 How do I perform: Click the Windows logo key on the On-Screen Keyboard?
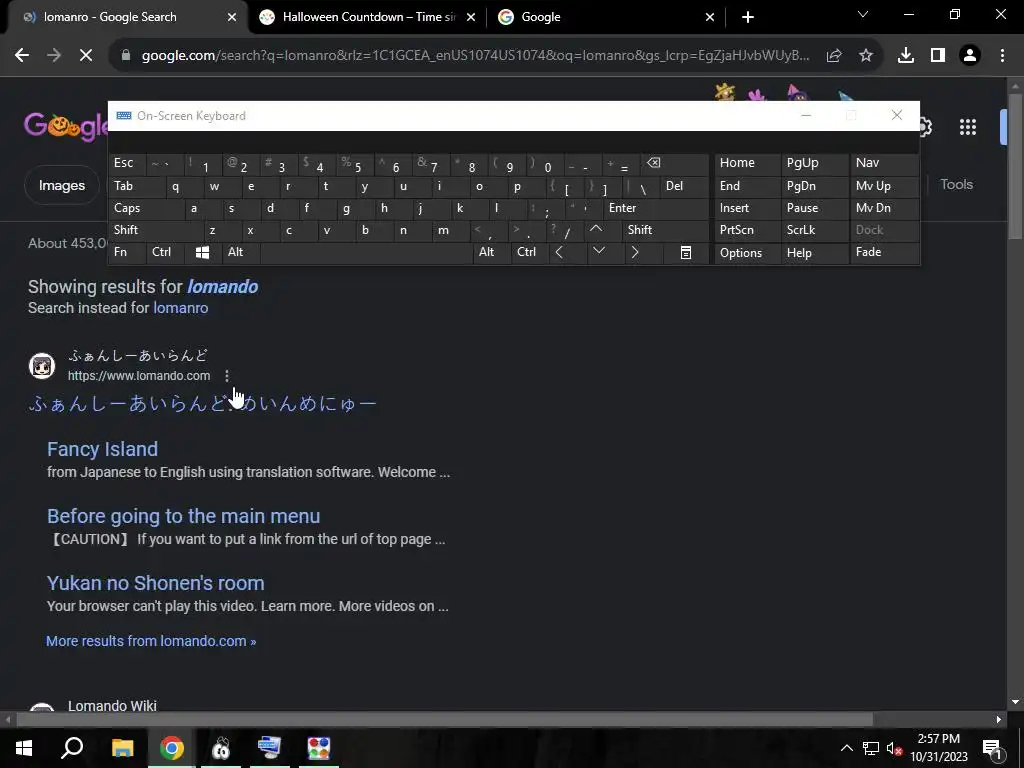click(202, 253)
